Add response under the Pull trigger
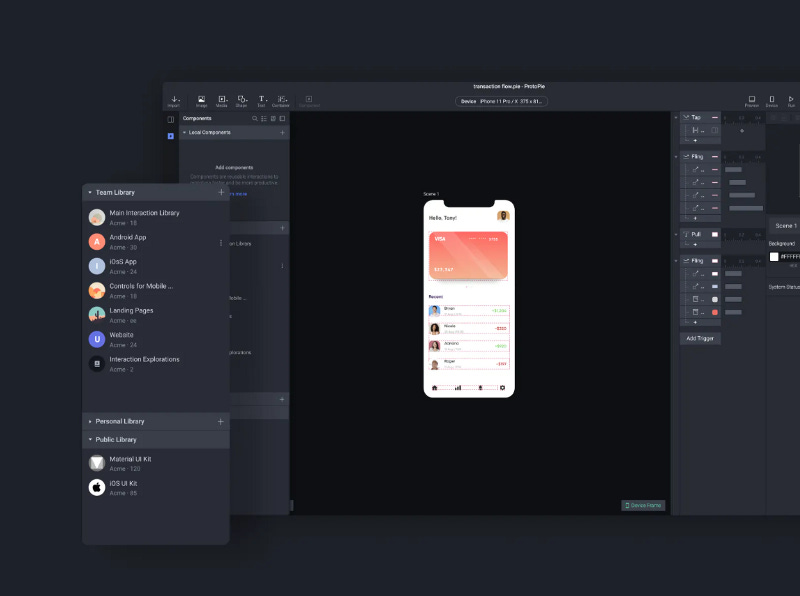This screenshot has width=800, height=596. pos(695,244)
